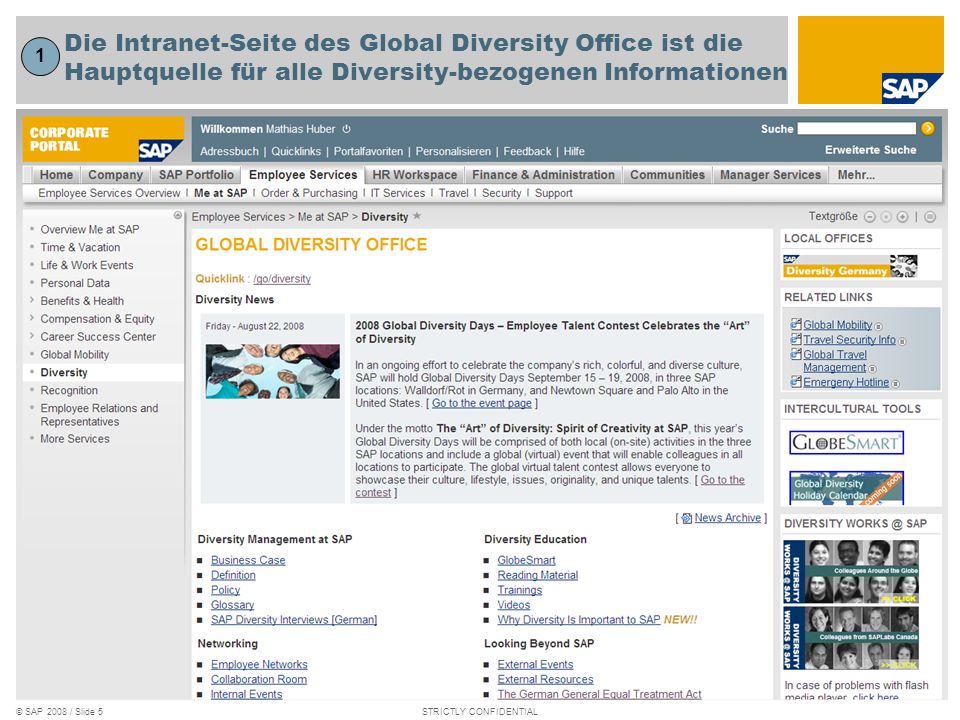This screenshot has height=720, width=960.
Task: Go to Manager Services tab
Action: [770, 175]
